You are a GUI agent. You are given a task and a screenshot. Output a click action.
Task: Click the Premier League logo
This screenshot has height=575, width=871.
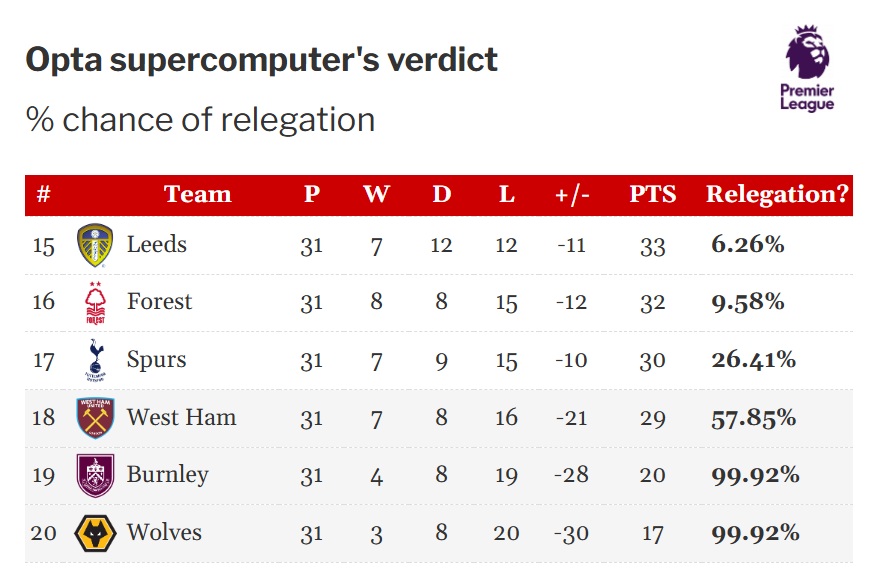coord(807,68)
